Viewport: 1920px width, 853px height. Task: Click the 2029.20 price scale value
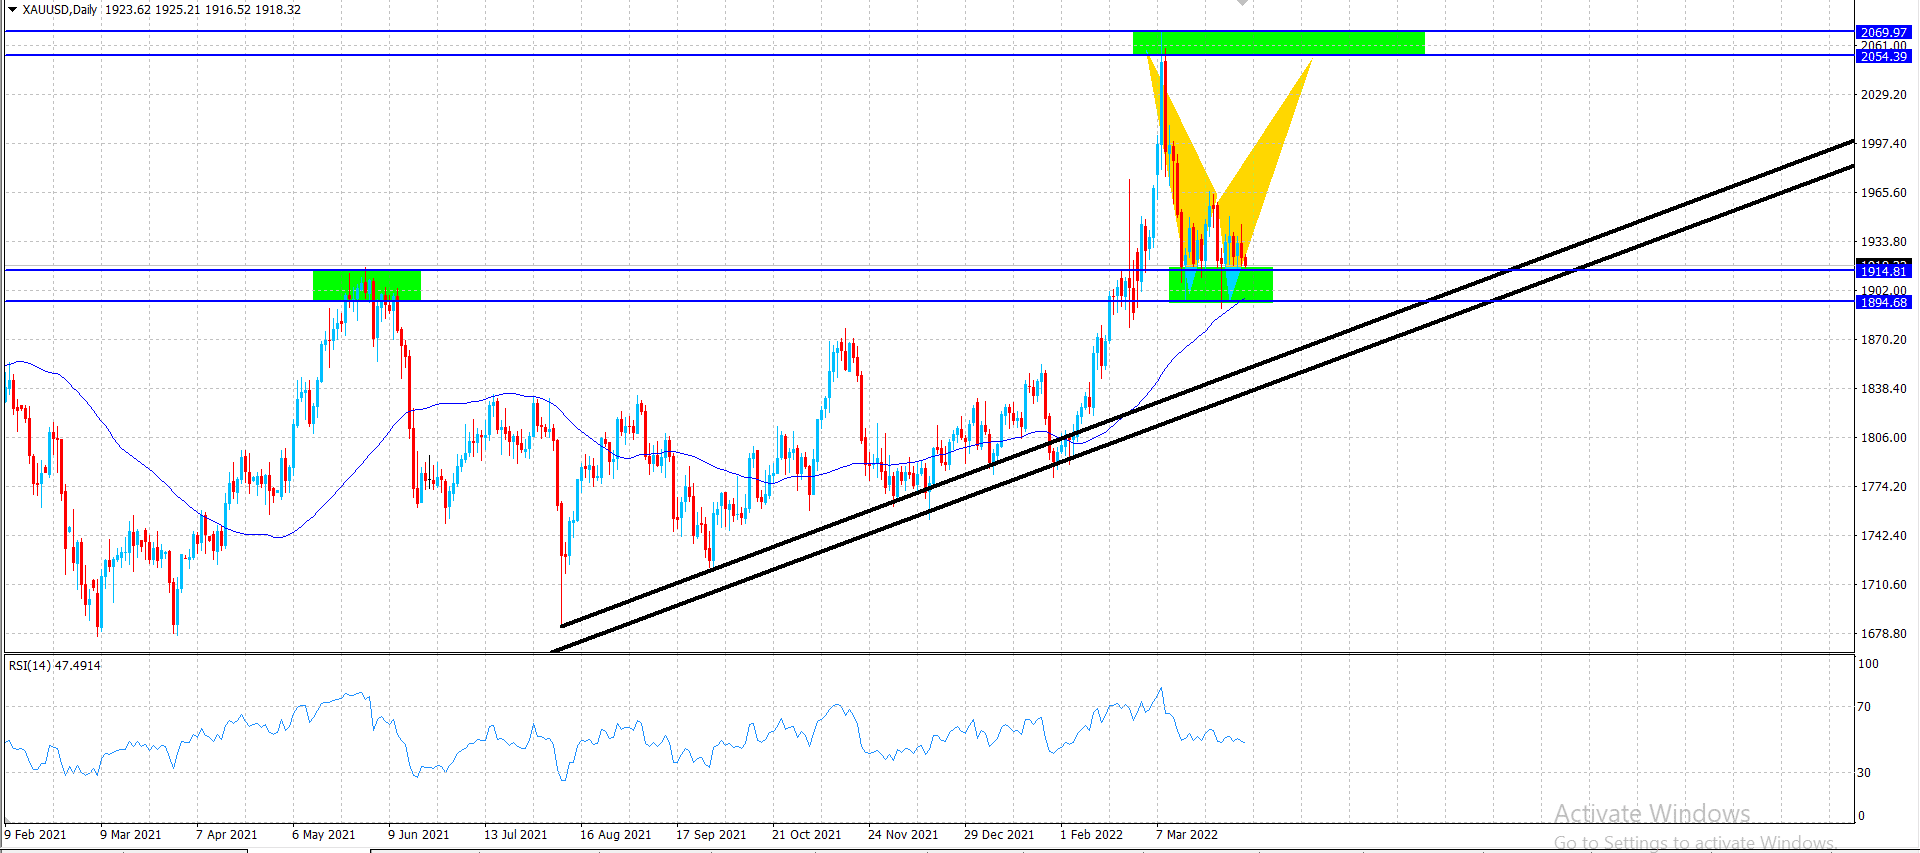1883,95
